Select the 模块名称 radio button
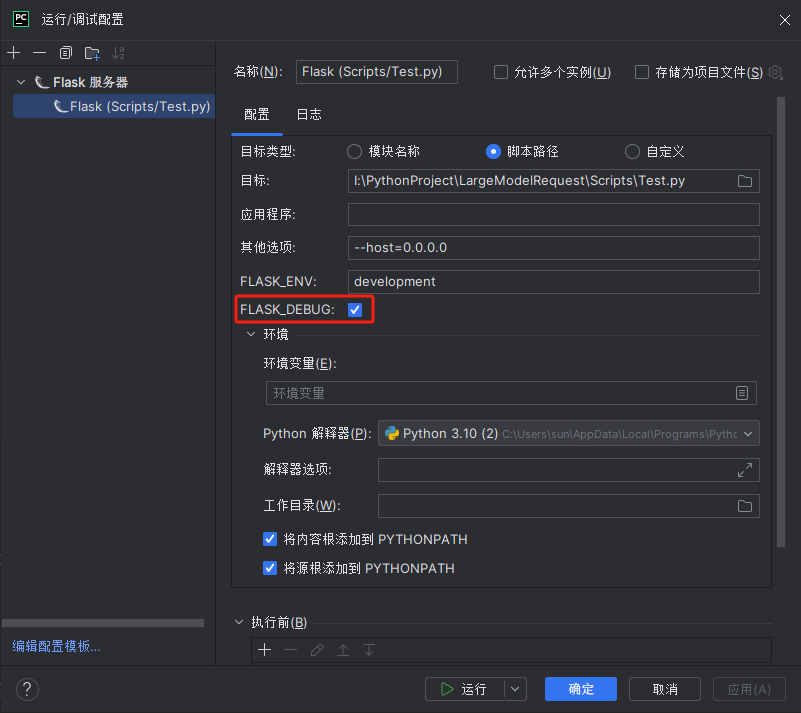 (354, 152)
